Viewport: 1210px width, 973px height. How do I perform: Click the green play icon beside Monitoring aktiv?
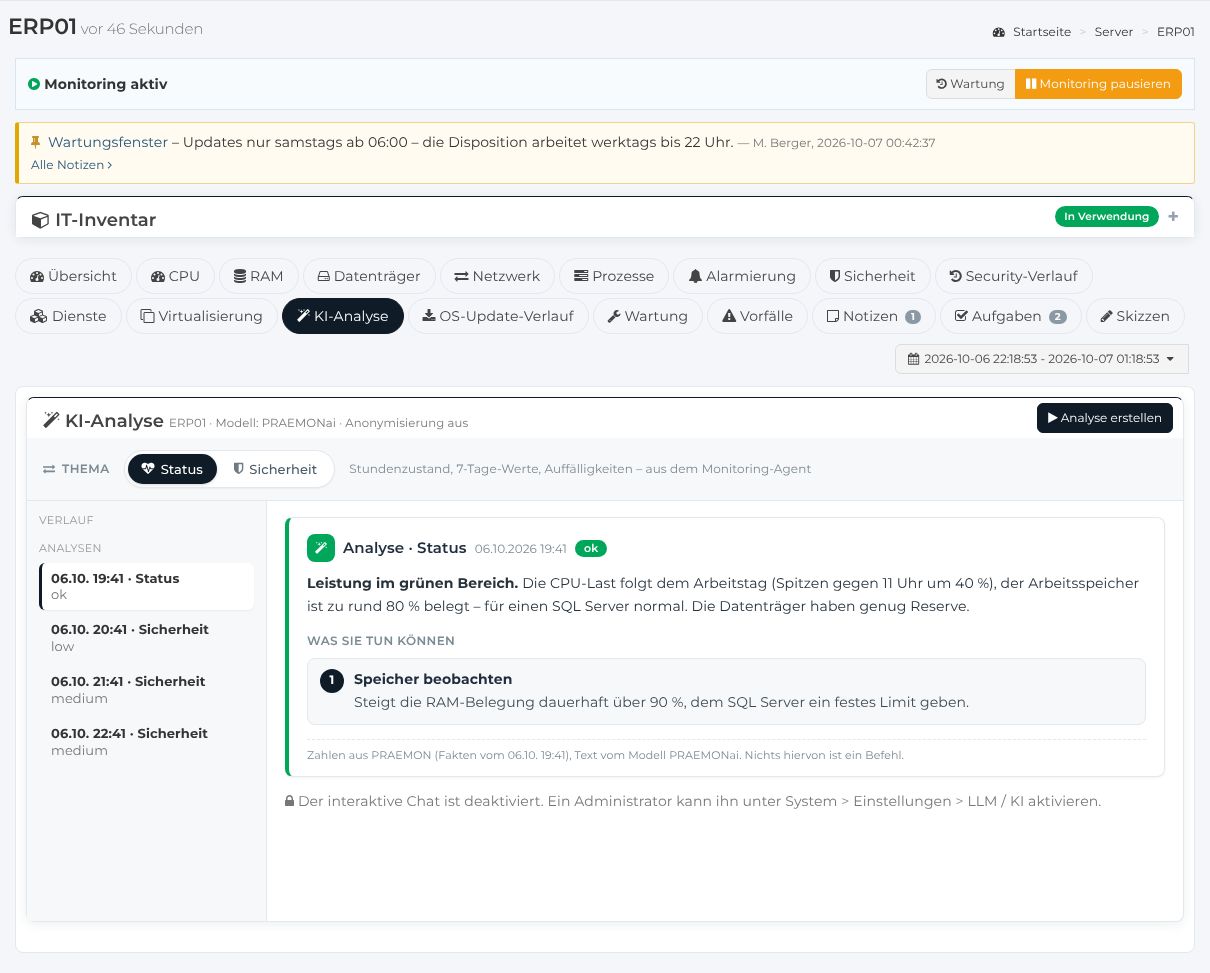(34, 85)
